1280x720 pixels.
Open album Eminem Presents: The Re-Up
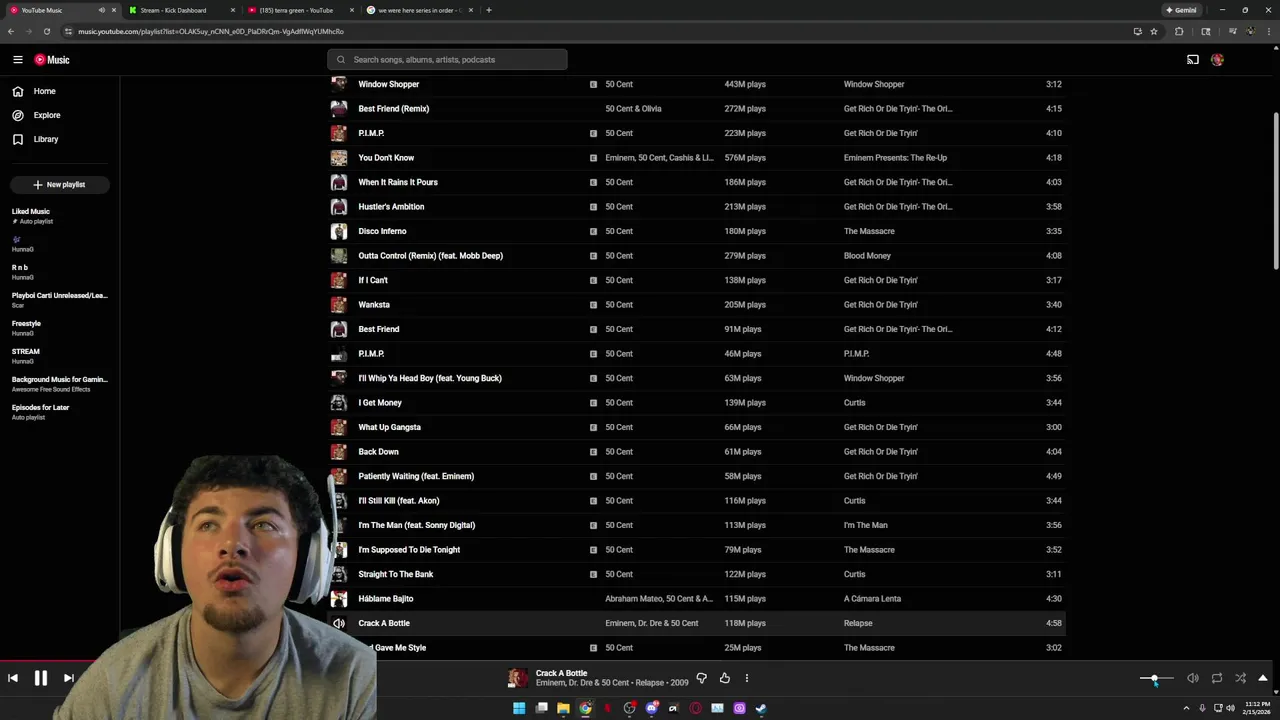[x=895, y=158]
